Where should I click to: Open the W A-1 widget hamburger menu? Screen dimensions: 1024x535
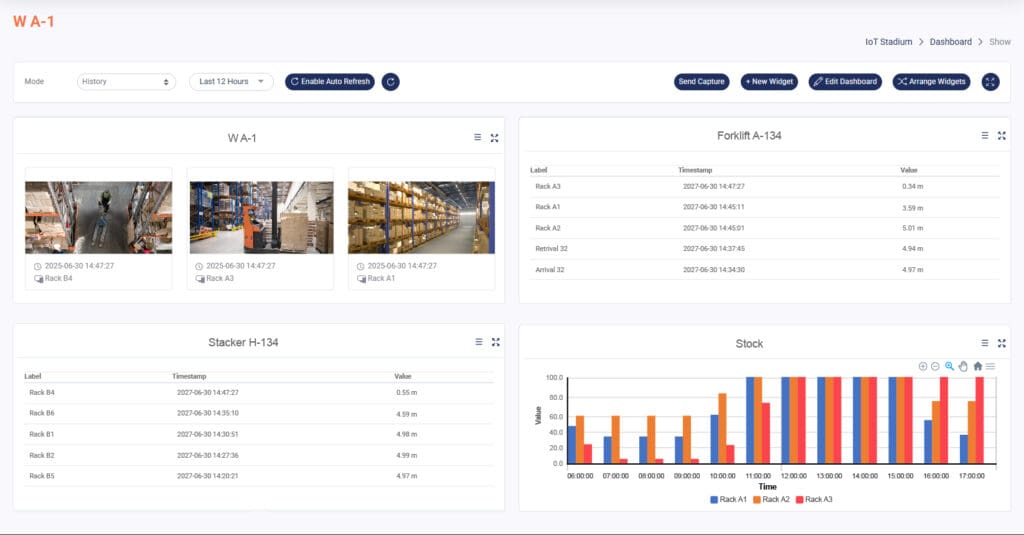pyautogui.click(x=478, y=137)
